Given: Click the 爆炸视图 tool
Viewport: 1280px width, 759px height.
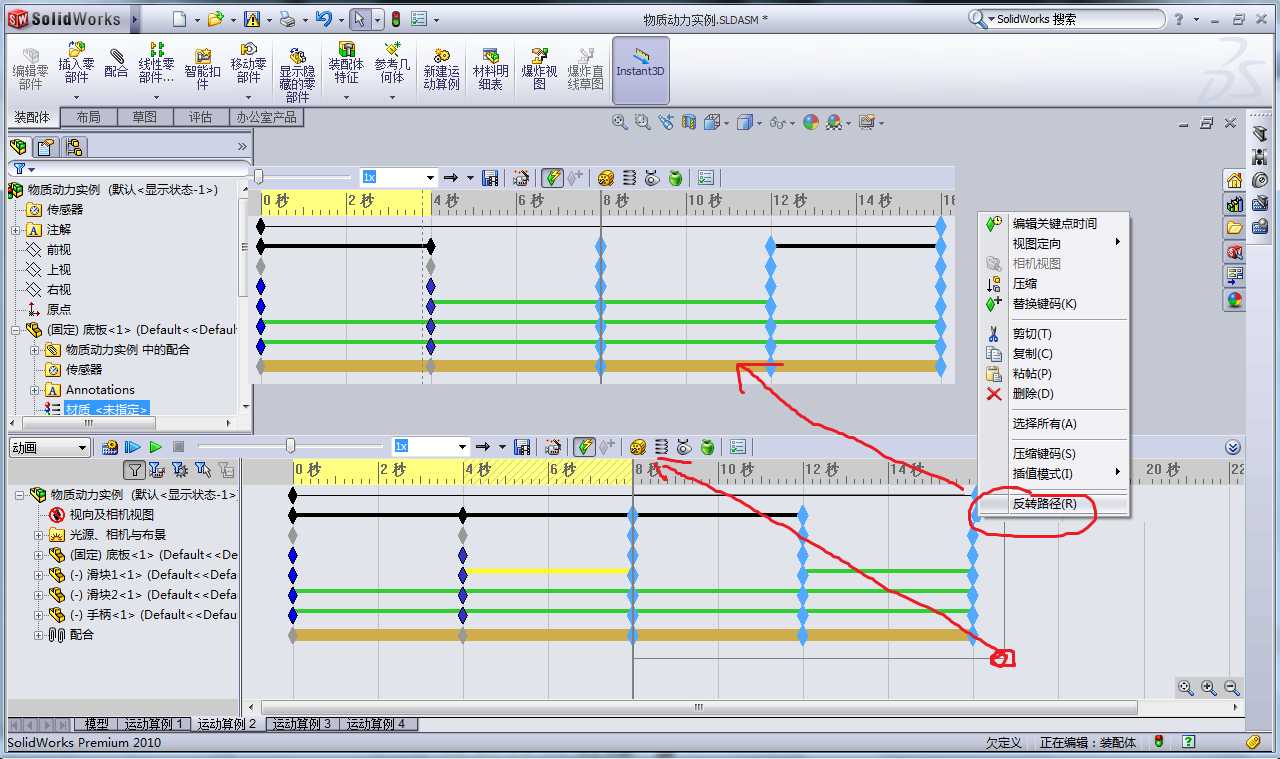Looking at the screenshot, I should click(x=539, y=68).
